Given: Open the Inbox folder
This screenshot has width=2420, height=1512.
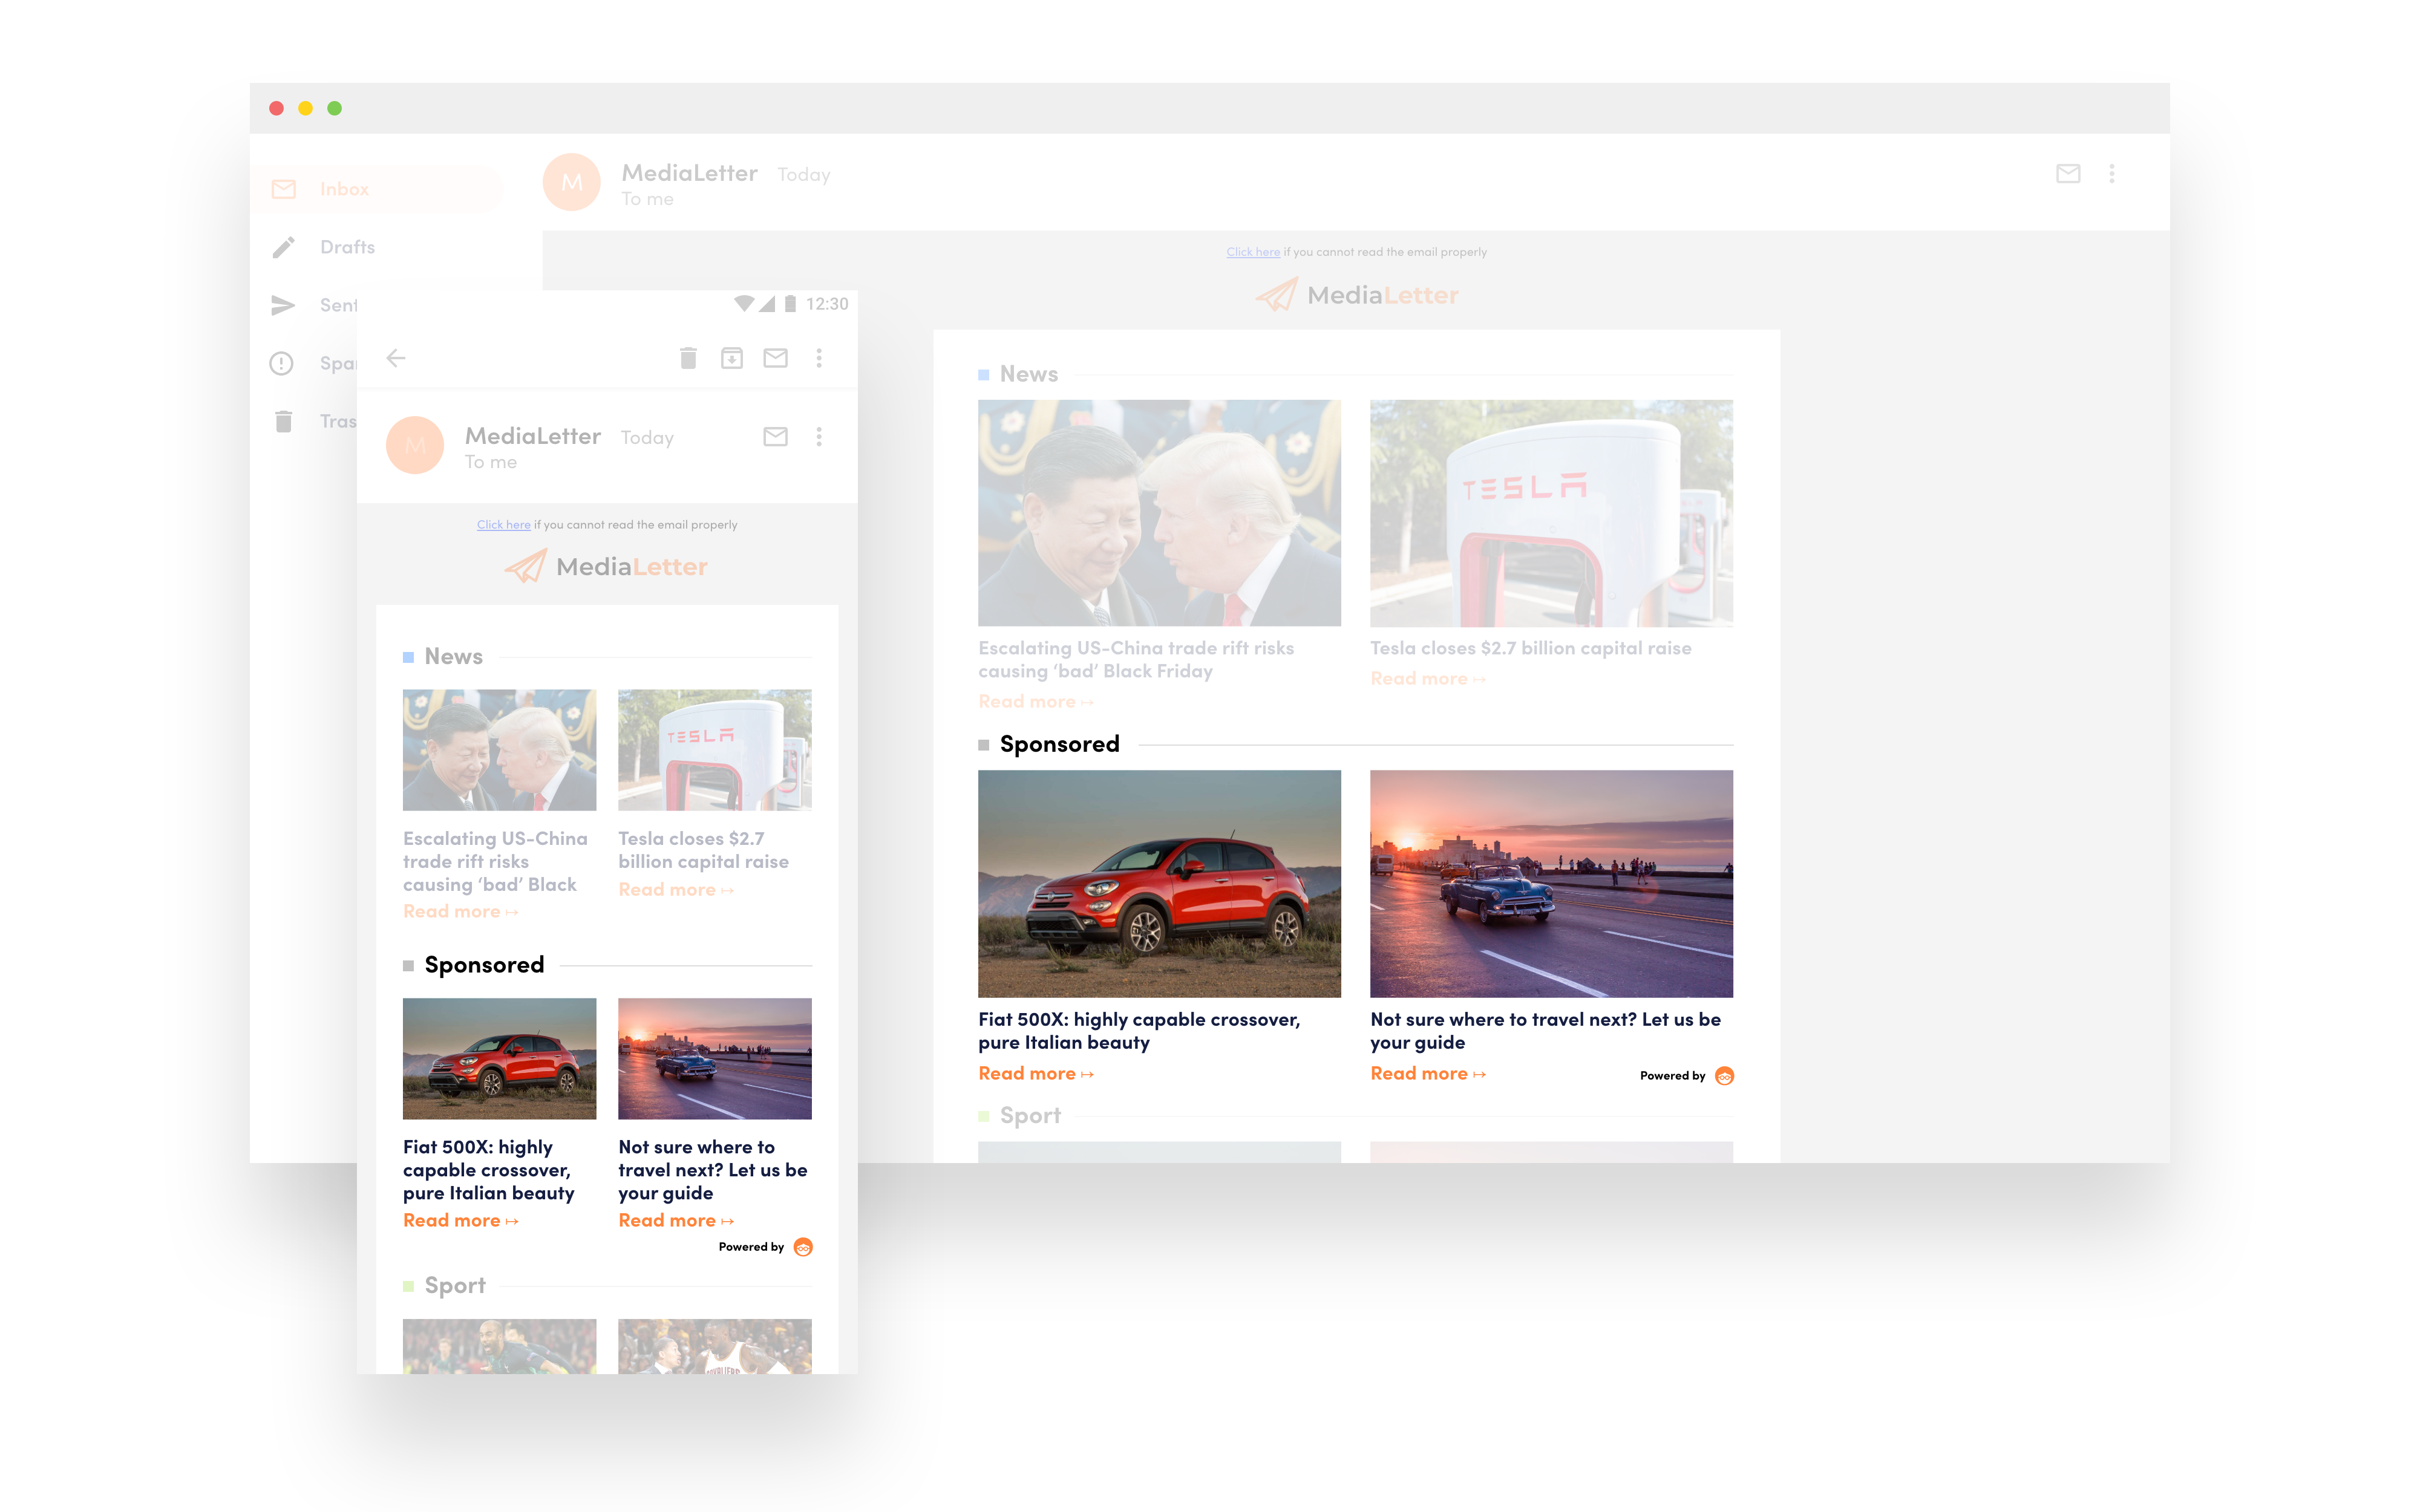Looking at the screenshot, I should point(343,189).
